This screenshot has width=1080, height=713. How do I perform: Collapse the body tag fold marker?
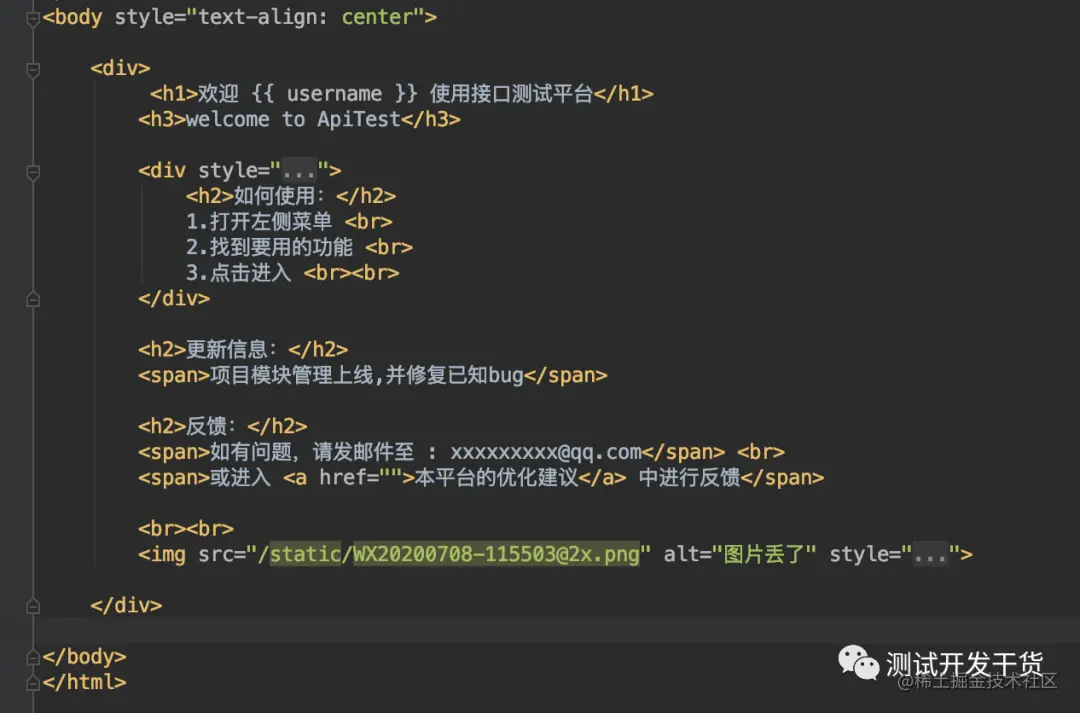coord(32,19)
